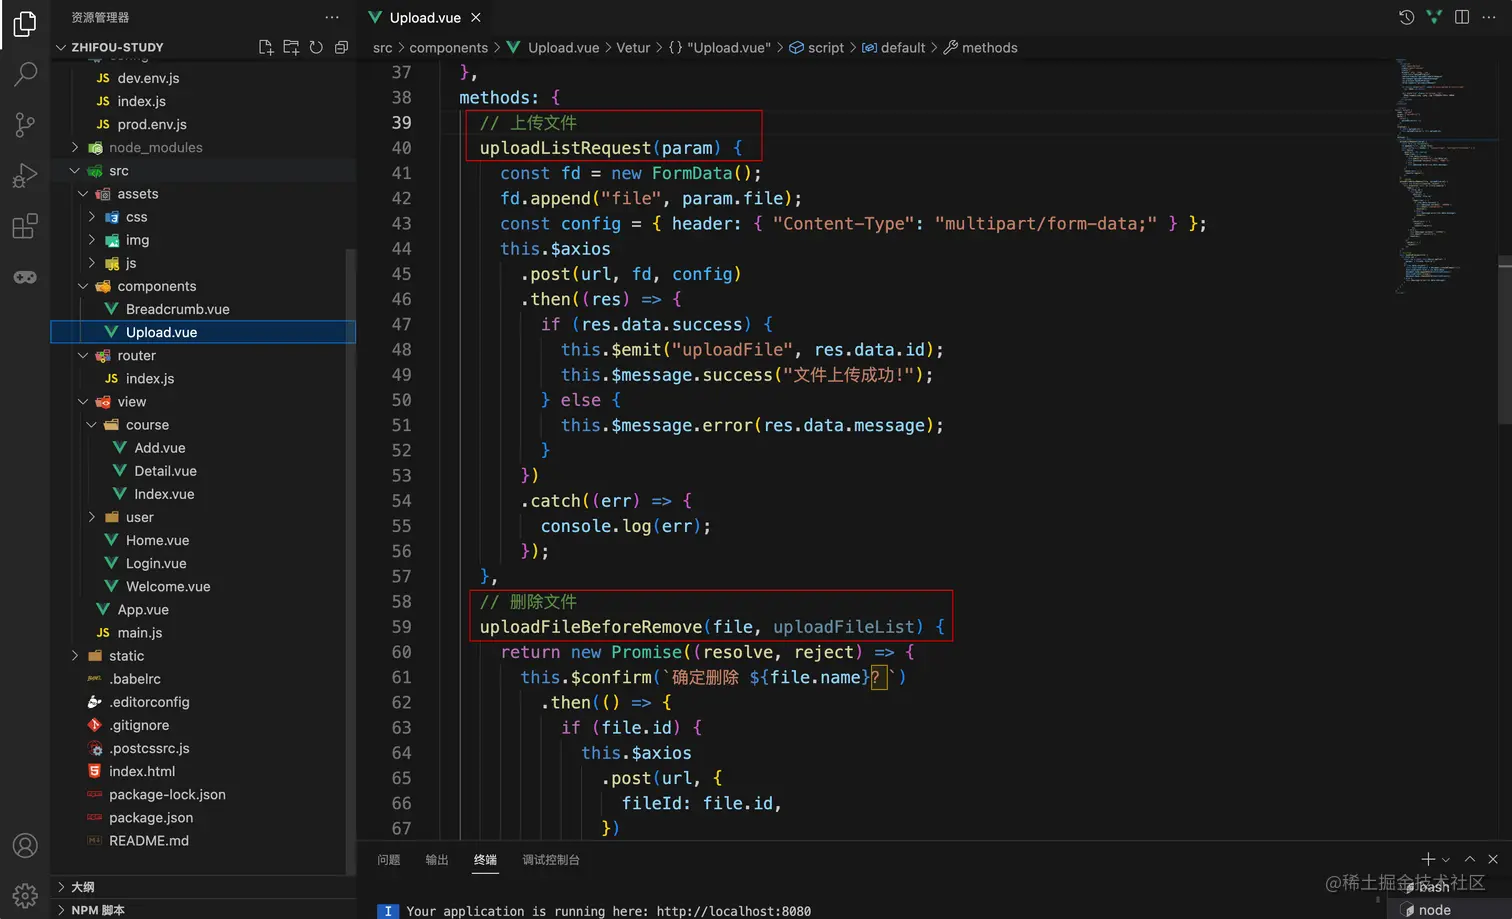1512x919 pixels.
Task: Switch to the 问题 problems tab
Action: point(389,859)
